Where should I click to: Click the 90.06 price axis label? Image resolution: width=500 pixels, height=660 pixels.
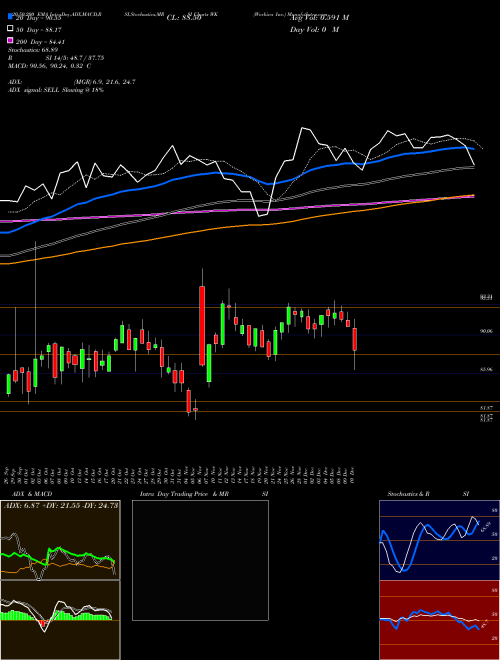pyautogui.click(x=486, y=331)
